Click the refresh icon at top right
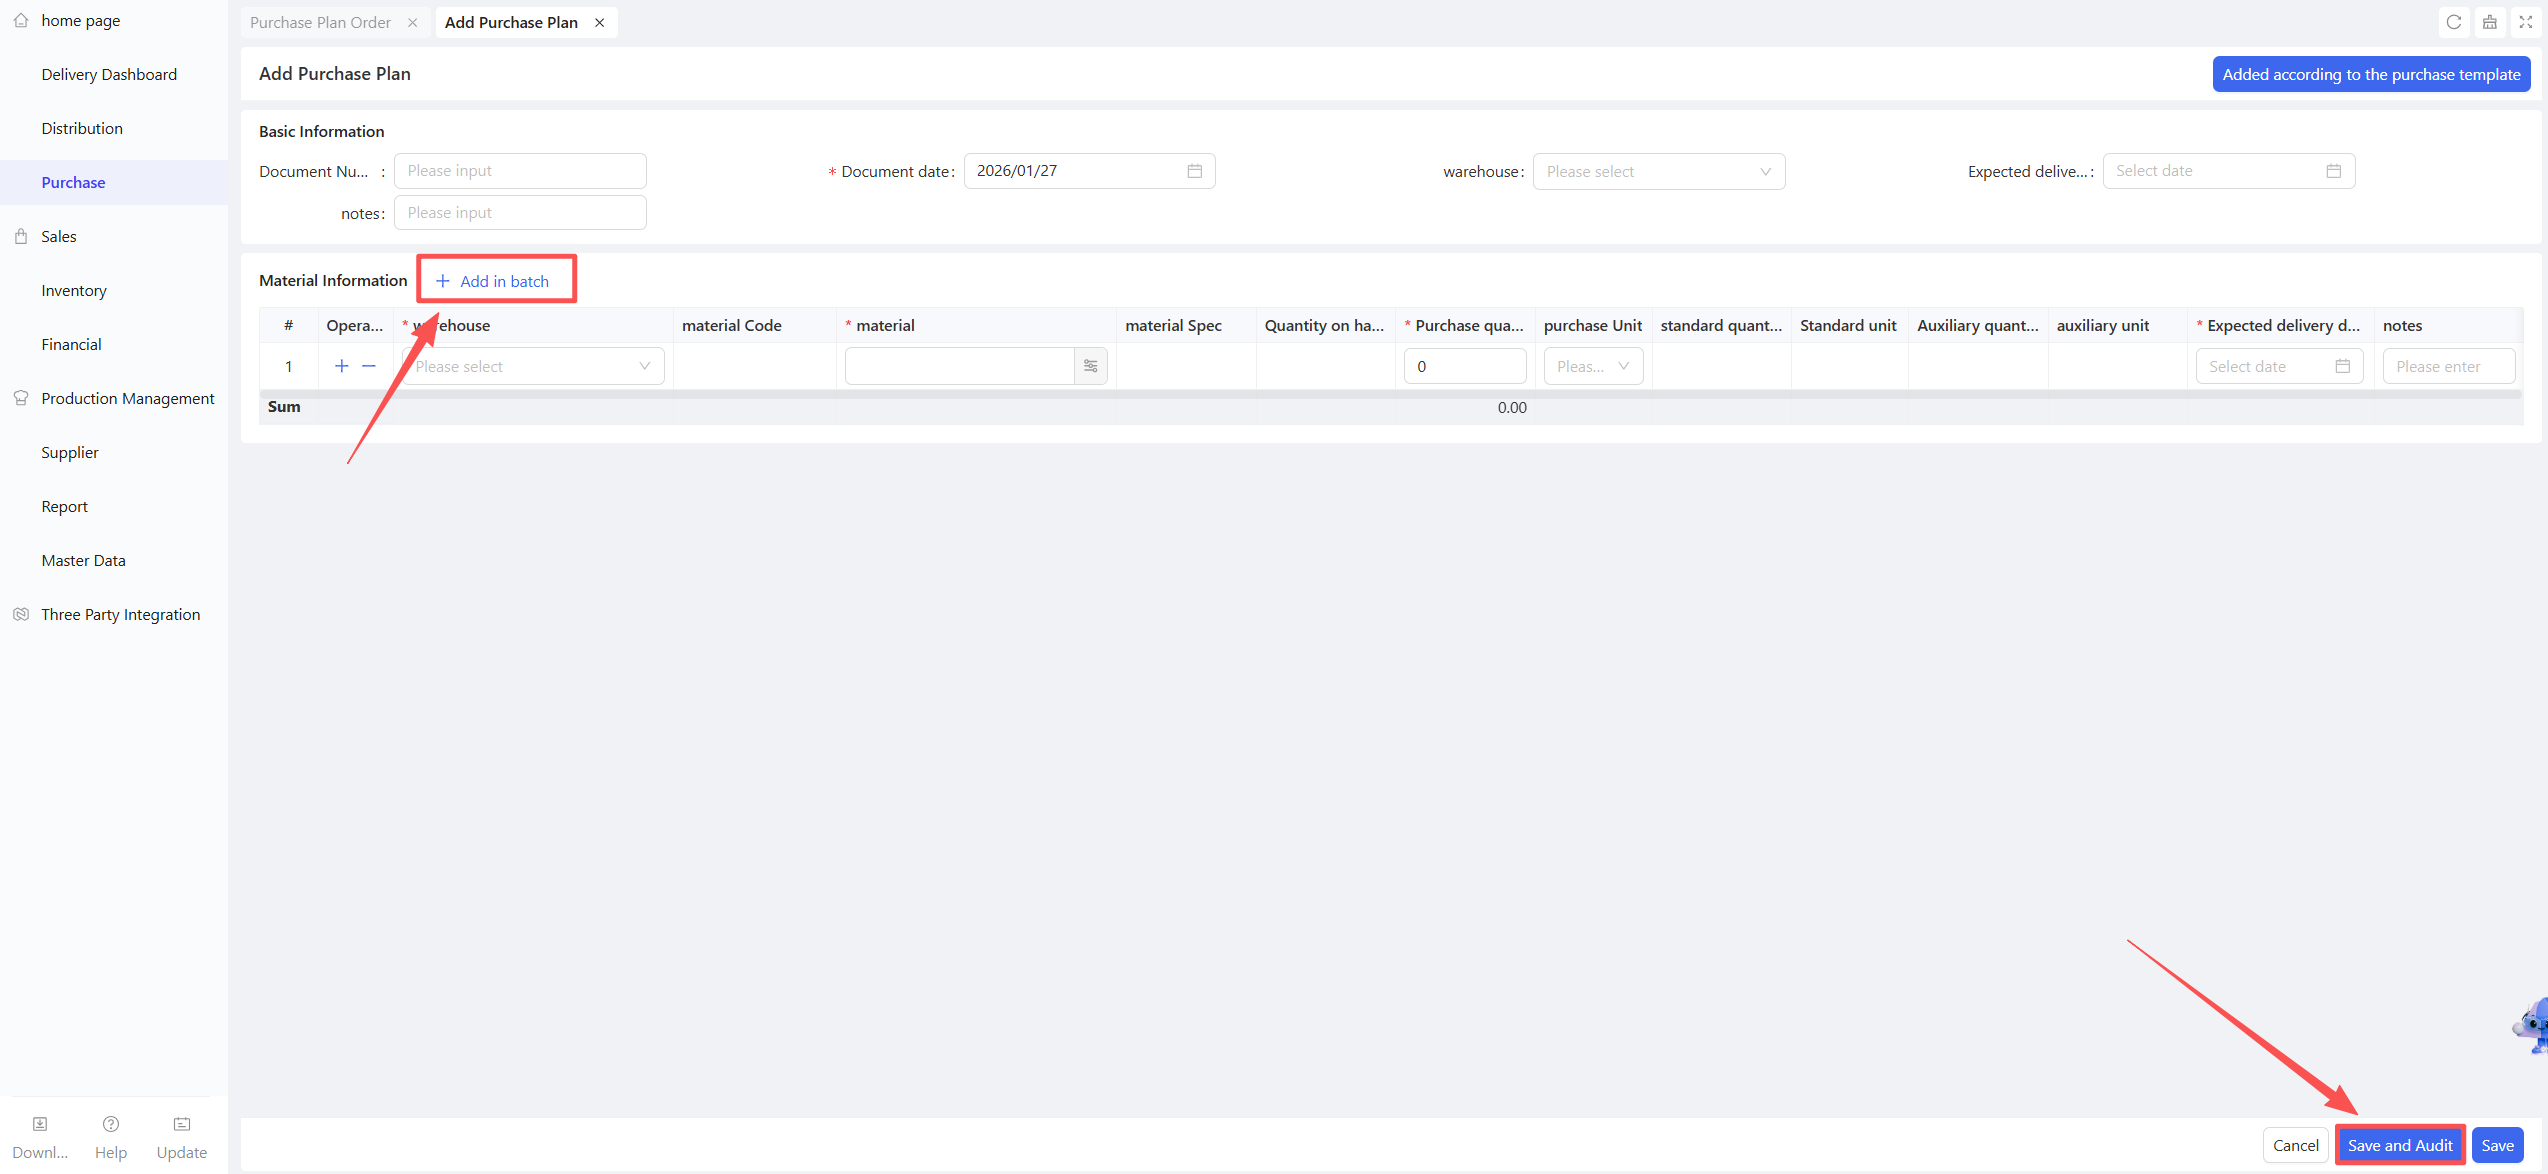The height and width of the screenshot is (1174, 2548). click(x=2453, y=22)
